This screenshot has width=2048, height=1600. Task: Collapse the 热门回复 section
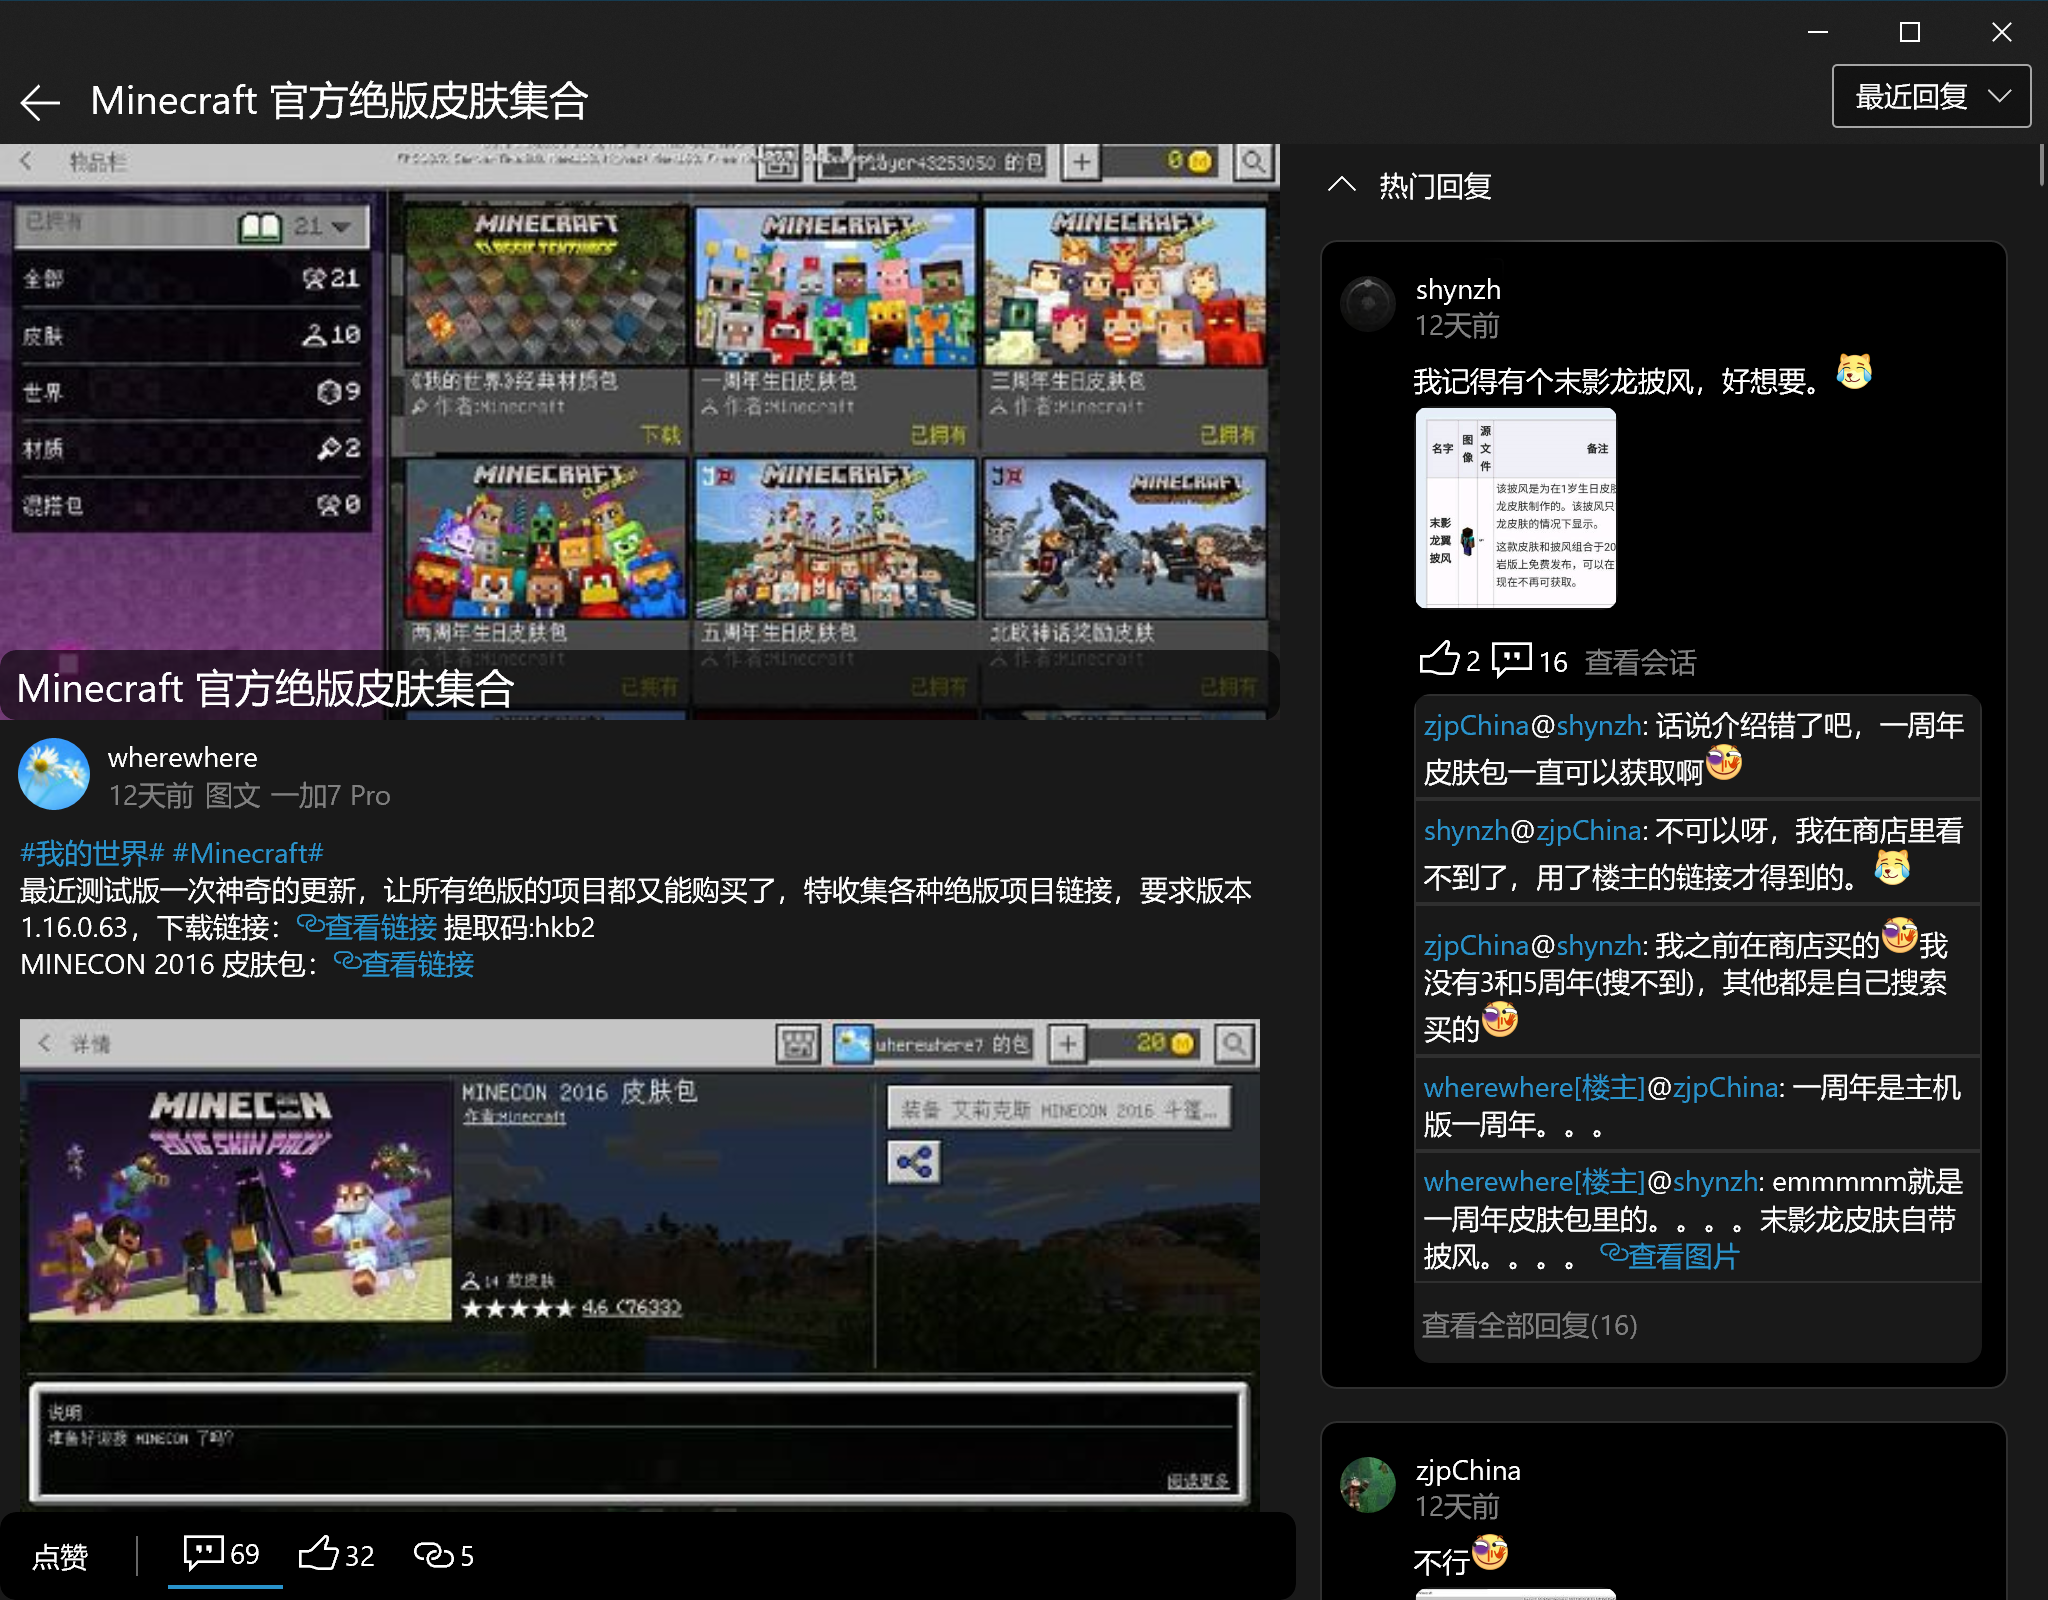tap(1342, 185)
